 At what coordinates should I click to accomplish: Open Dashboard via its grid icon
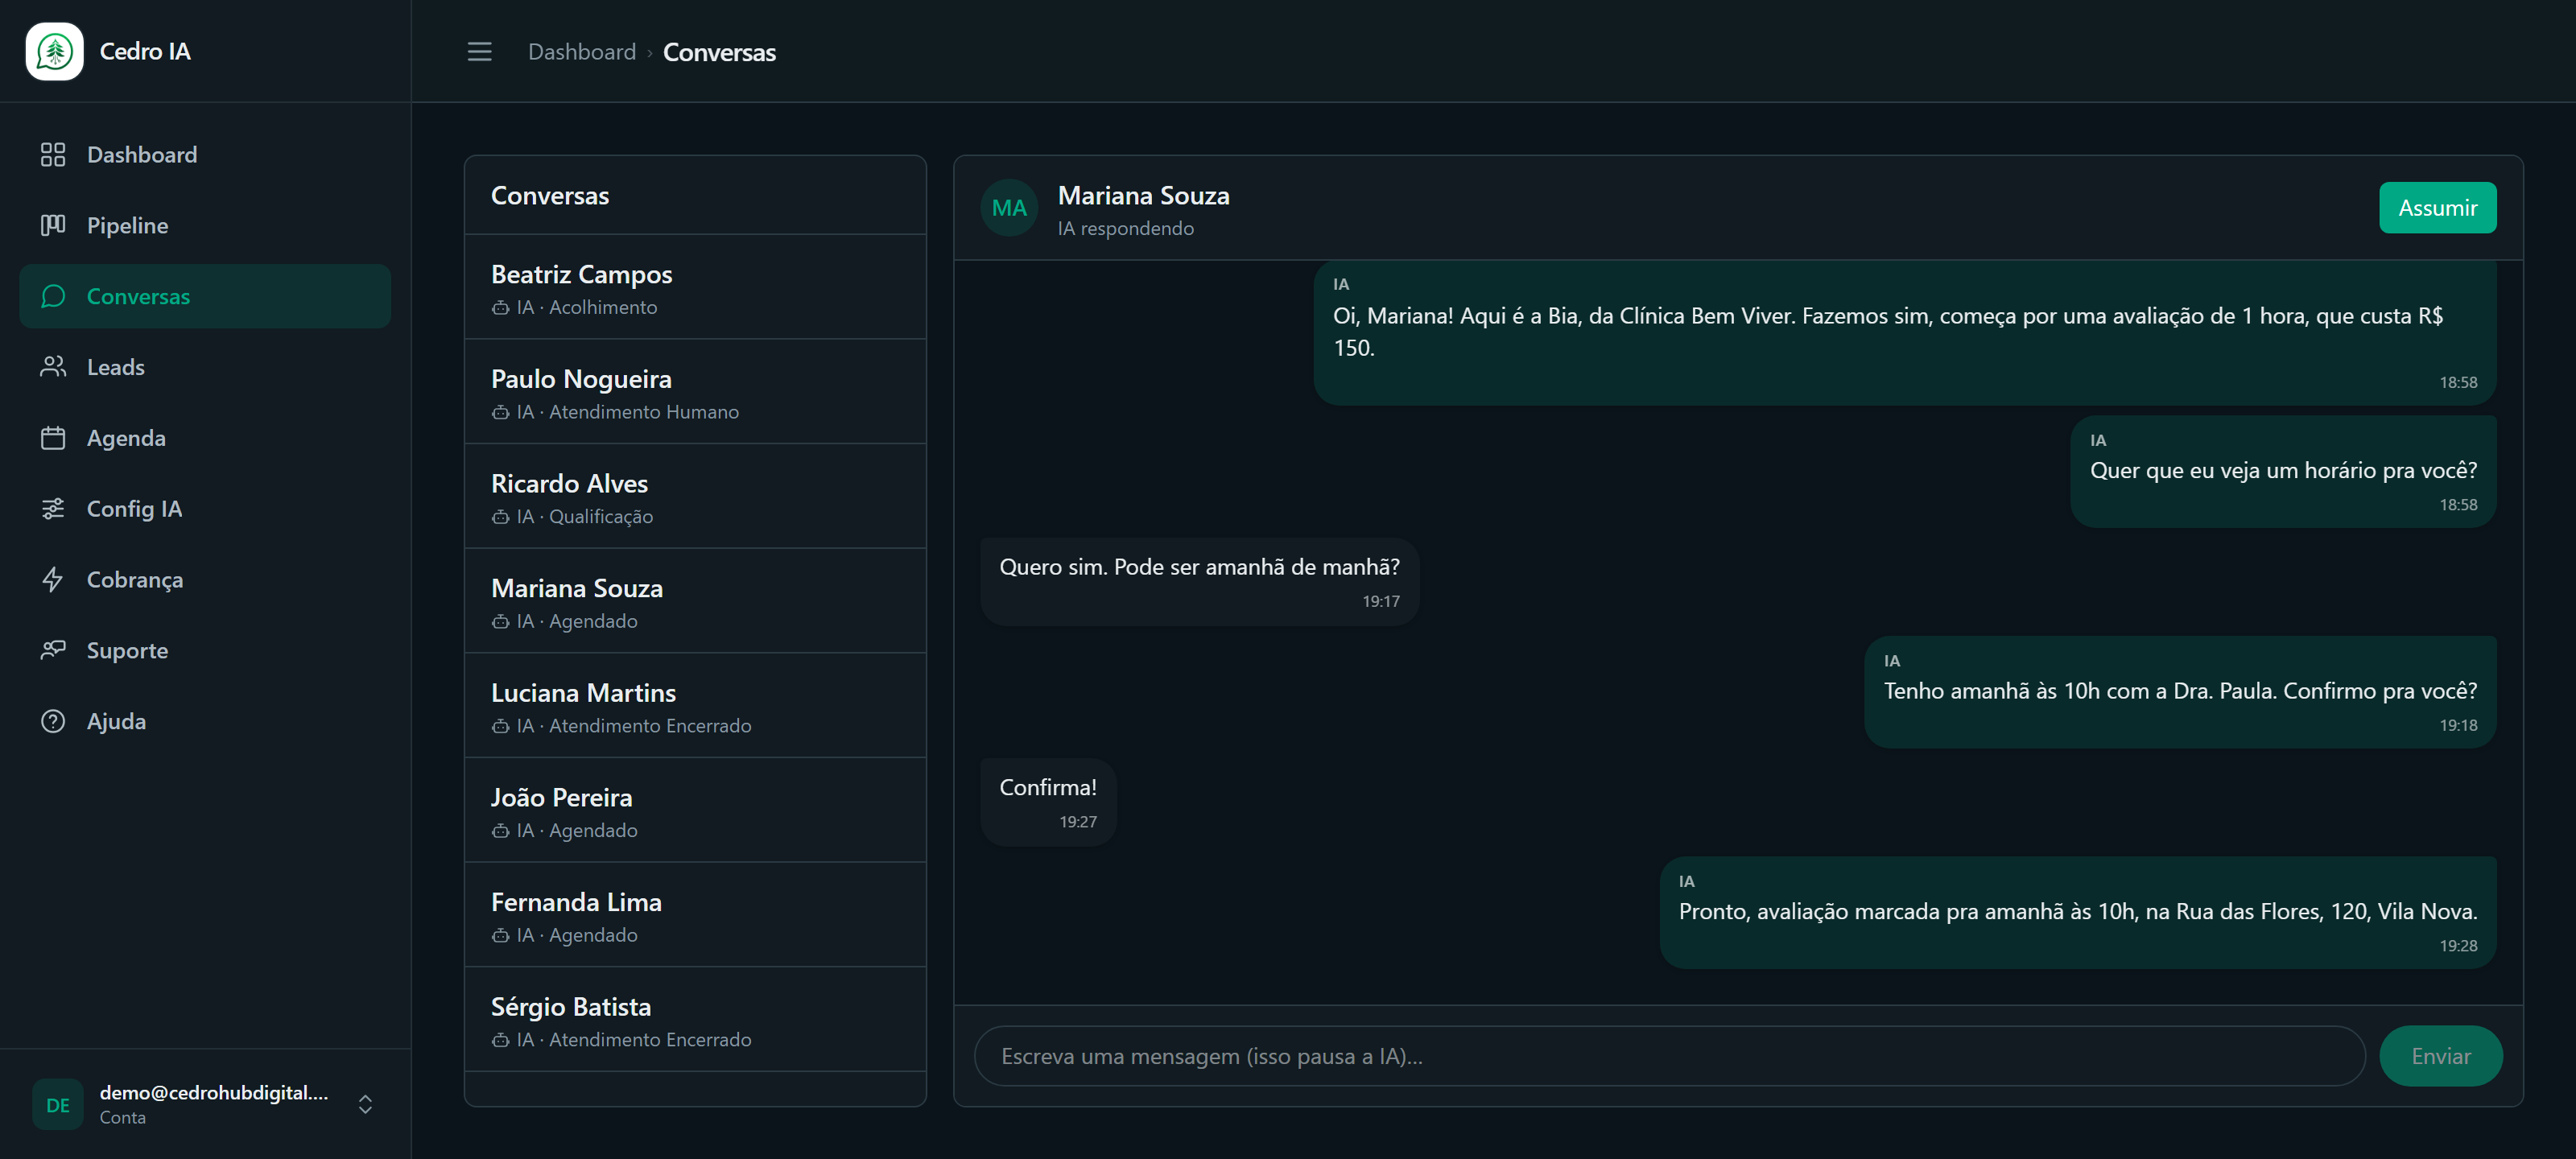53,154
